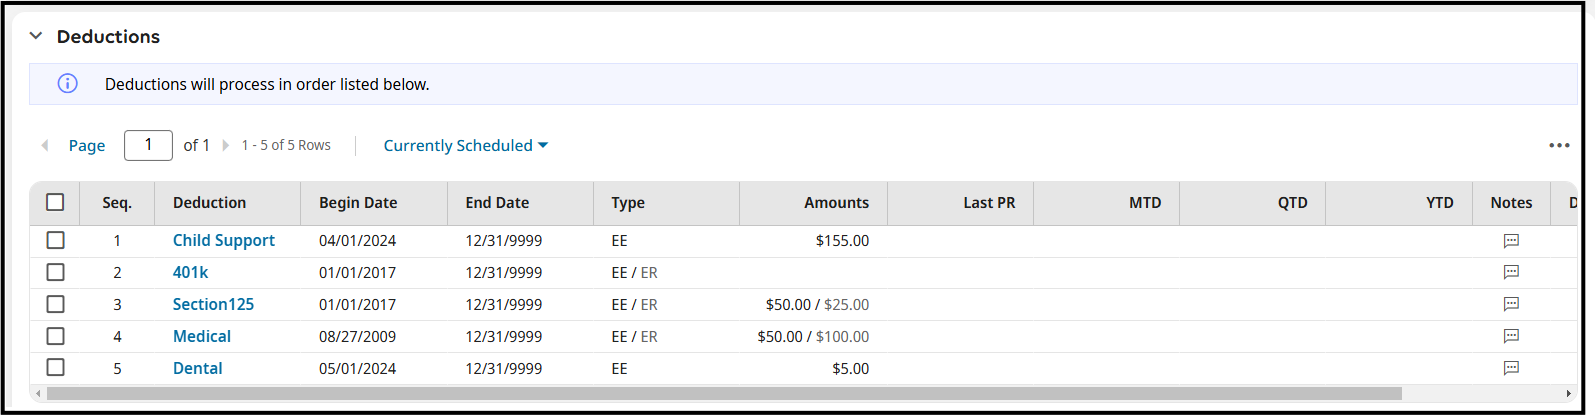
Task: Open notes icon for Section125 row
Action: tap(1511, 305)
